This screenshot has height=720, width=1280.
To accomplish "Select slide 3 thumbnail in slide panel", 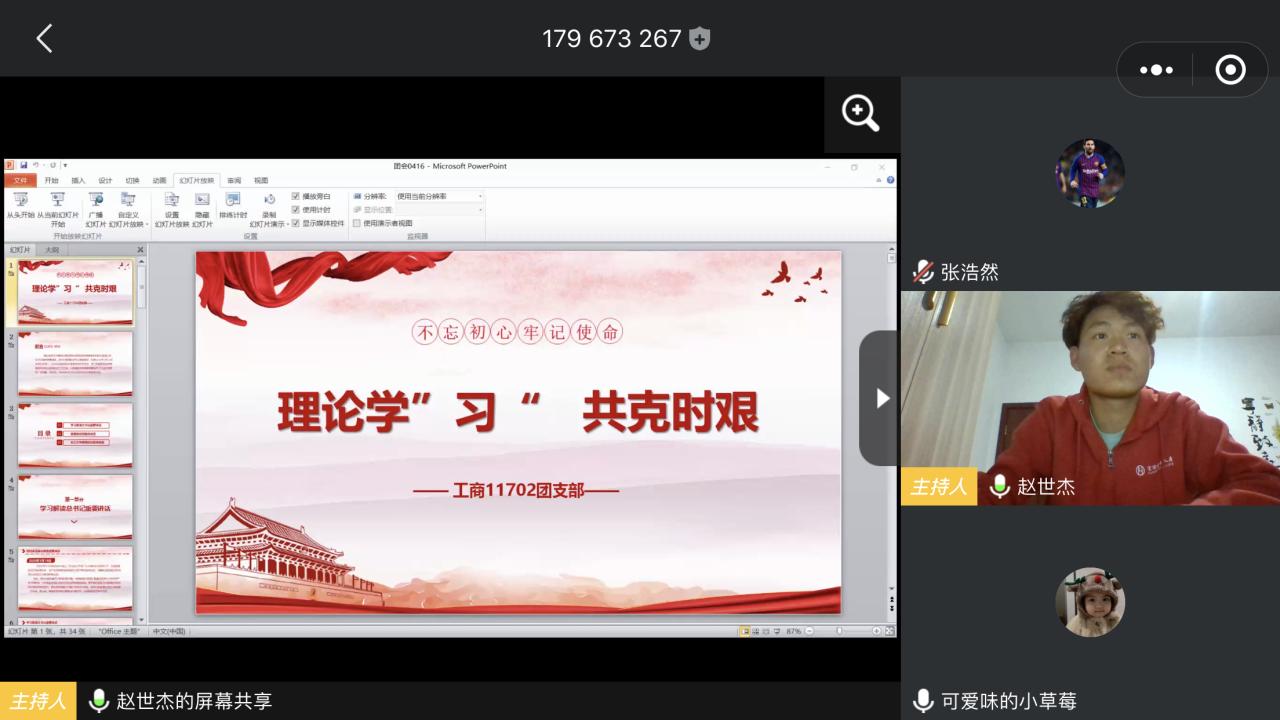I will [x=75, y=435].
